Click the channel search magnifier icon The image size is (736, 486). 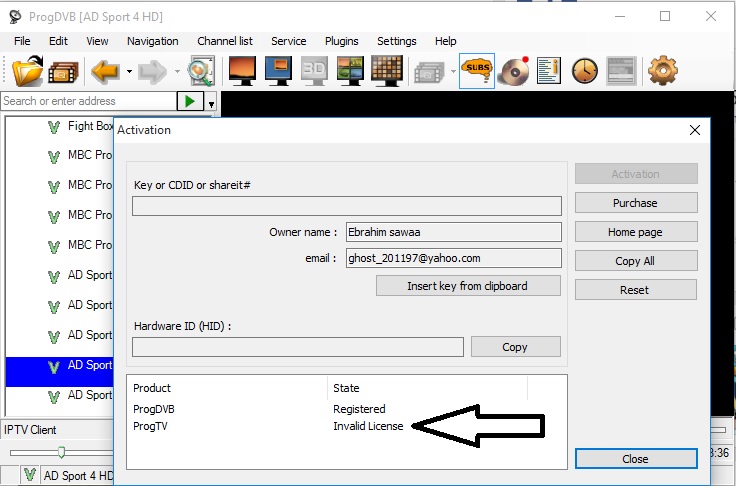(201, 71)
